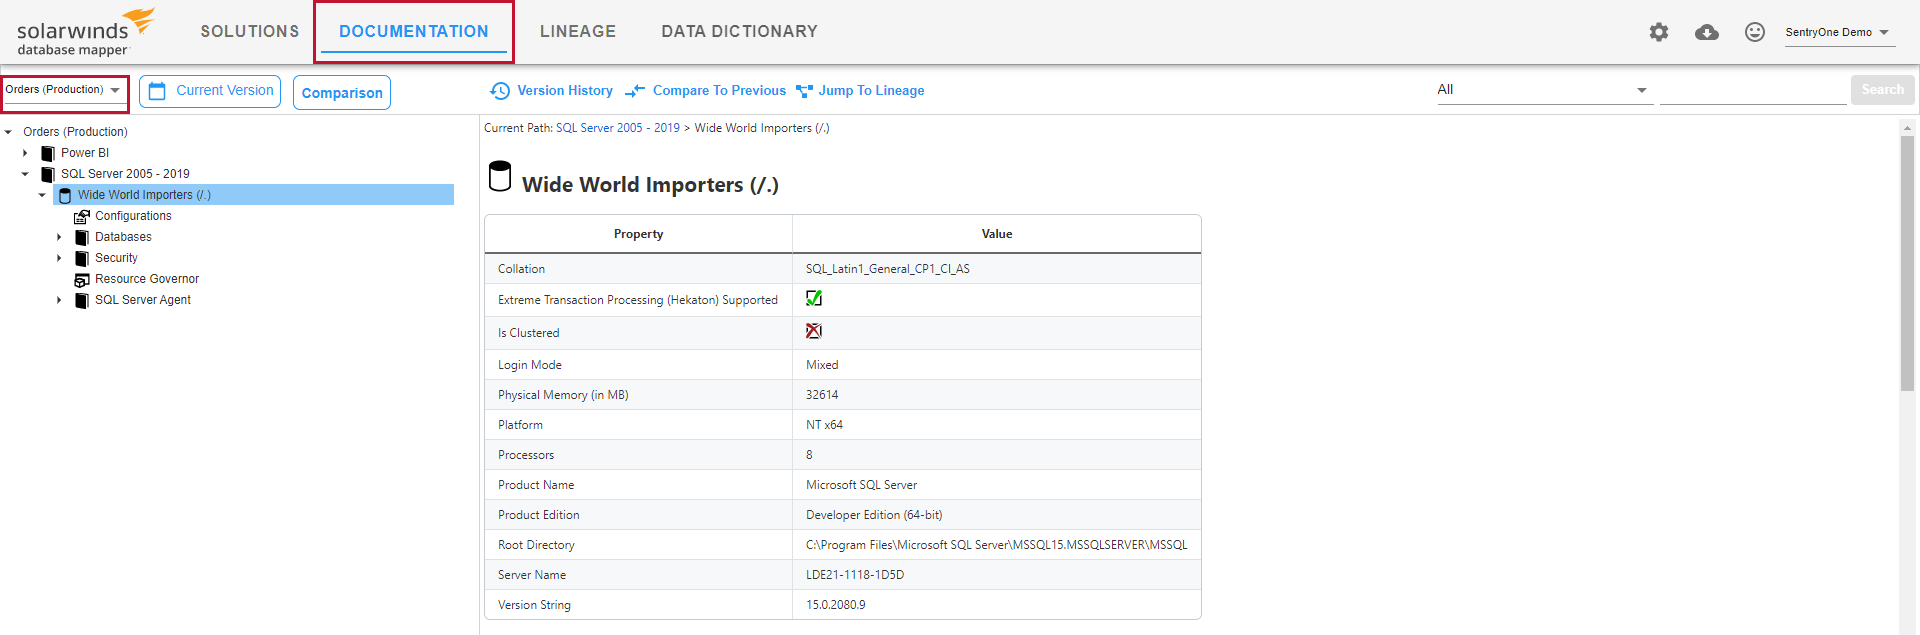This screenshot has height=635, width=1920.
Task: Expand the Databases tree node
Action: pos(59,237)
